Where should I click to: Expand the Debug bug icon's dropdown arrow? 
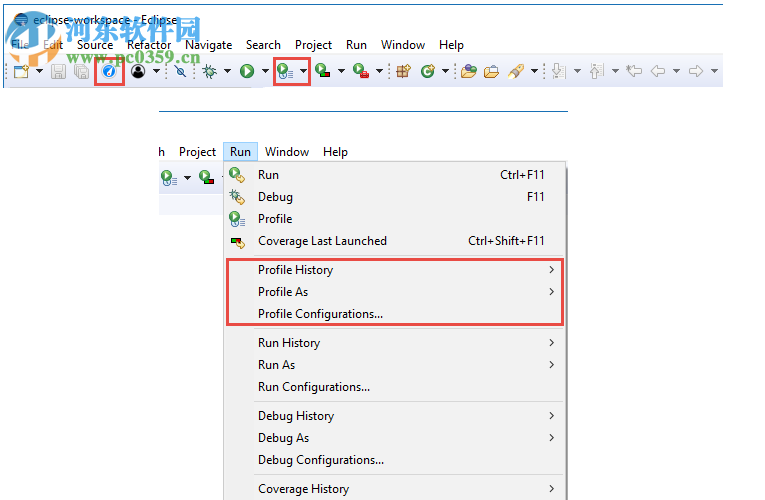point(227,71)
